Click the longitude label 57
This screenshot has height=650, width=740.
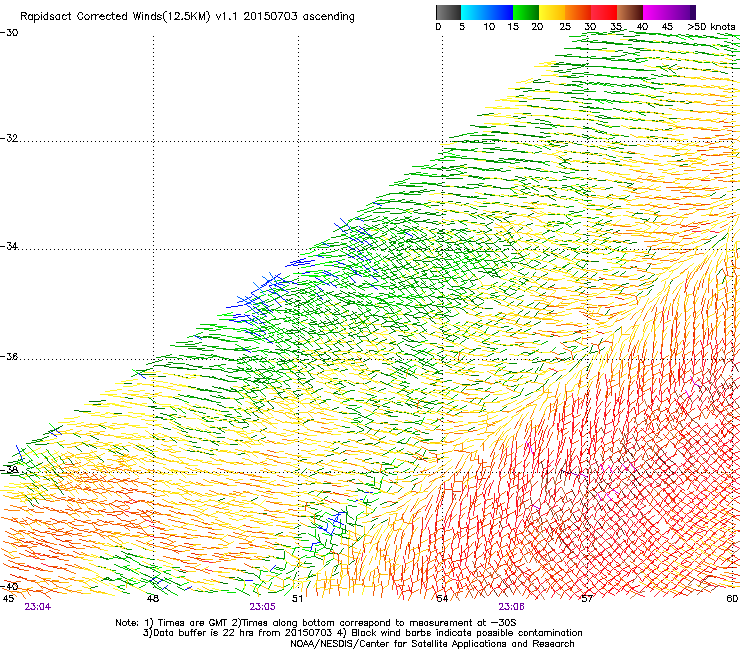[587, 599]
